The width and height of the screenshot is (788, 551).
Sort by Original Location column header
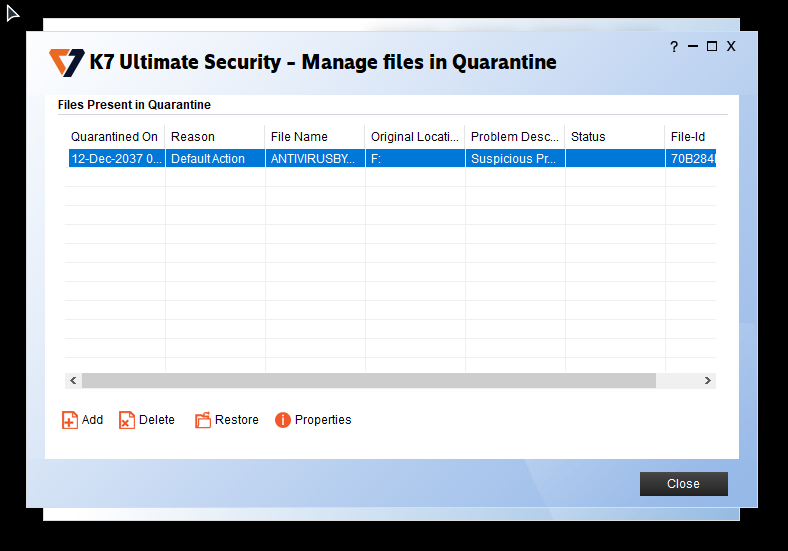coord(415,137)
